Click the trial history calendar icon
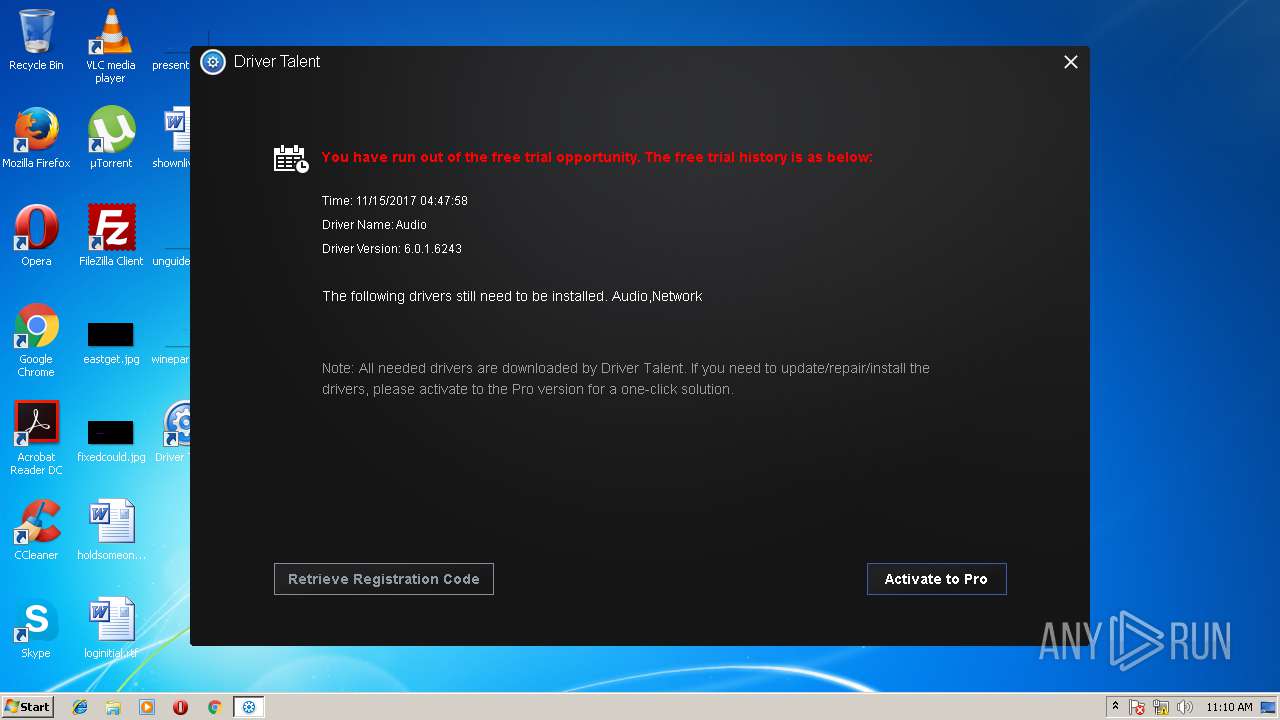This screenshot has width=1280, height=720. tap(291, 159)
